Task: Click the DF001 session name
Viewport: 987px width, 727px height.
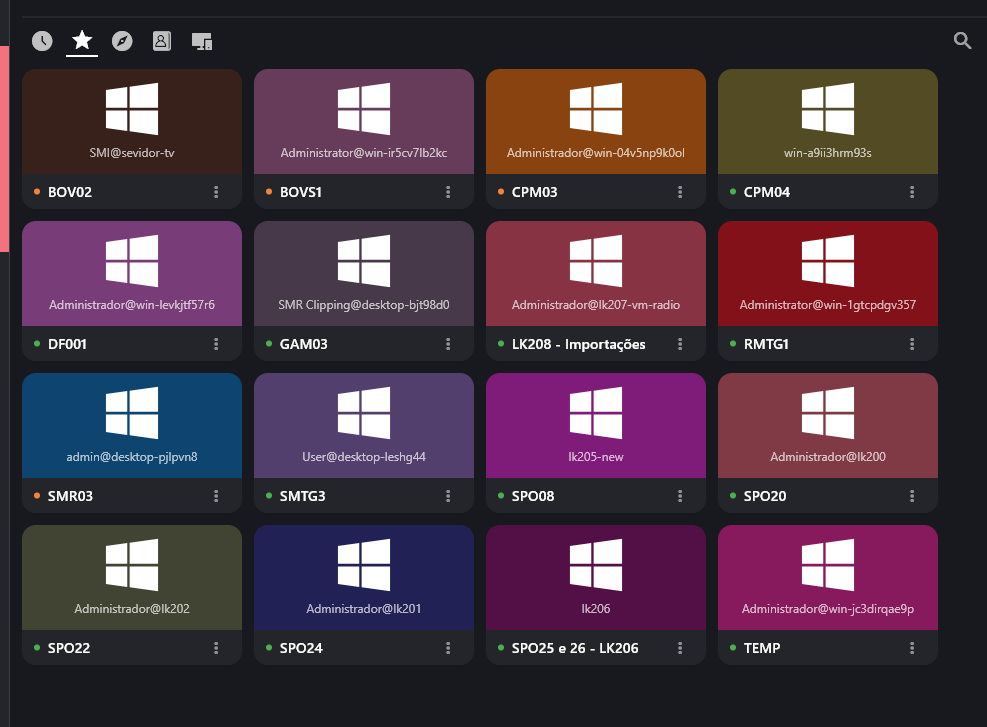Action: (x=67, y=344)
